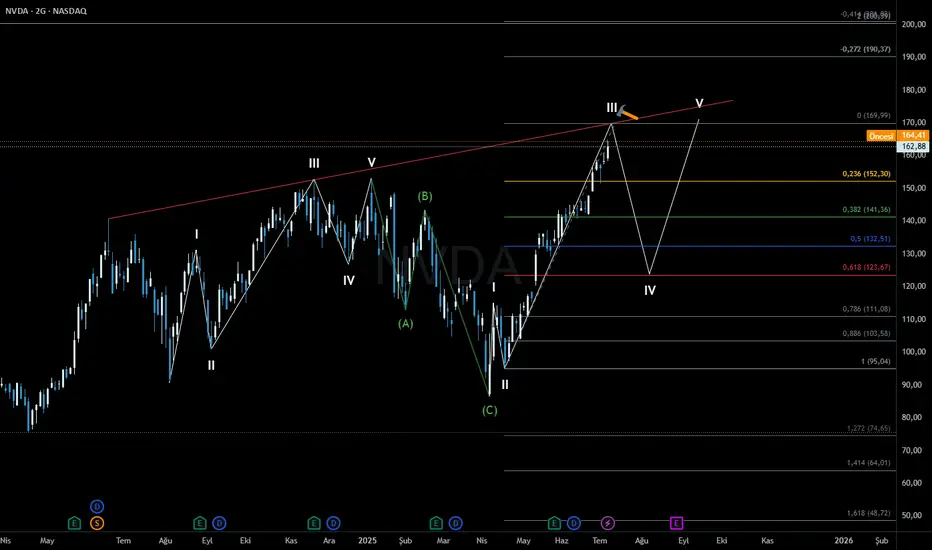Image resolution: width=932 pixels, height=550 pixels.
Task: Click the 140,00 price axis value
Action: [x=914, y=221]
